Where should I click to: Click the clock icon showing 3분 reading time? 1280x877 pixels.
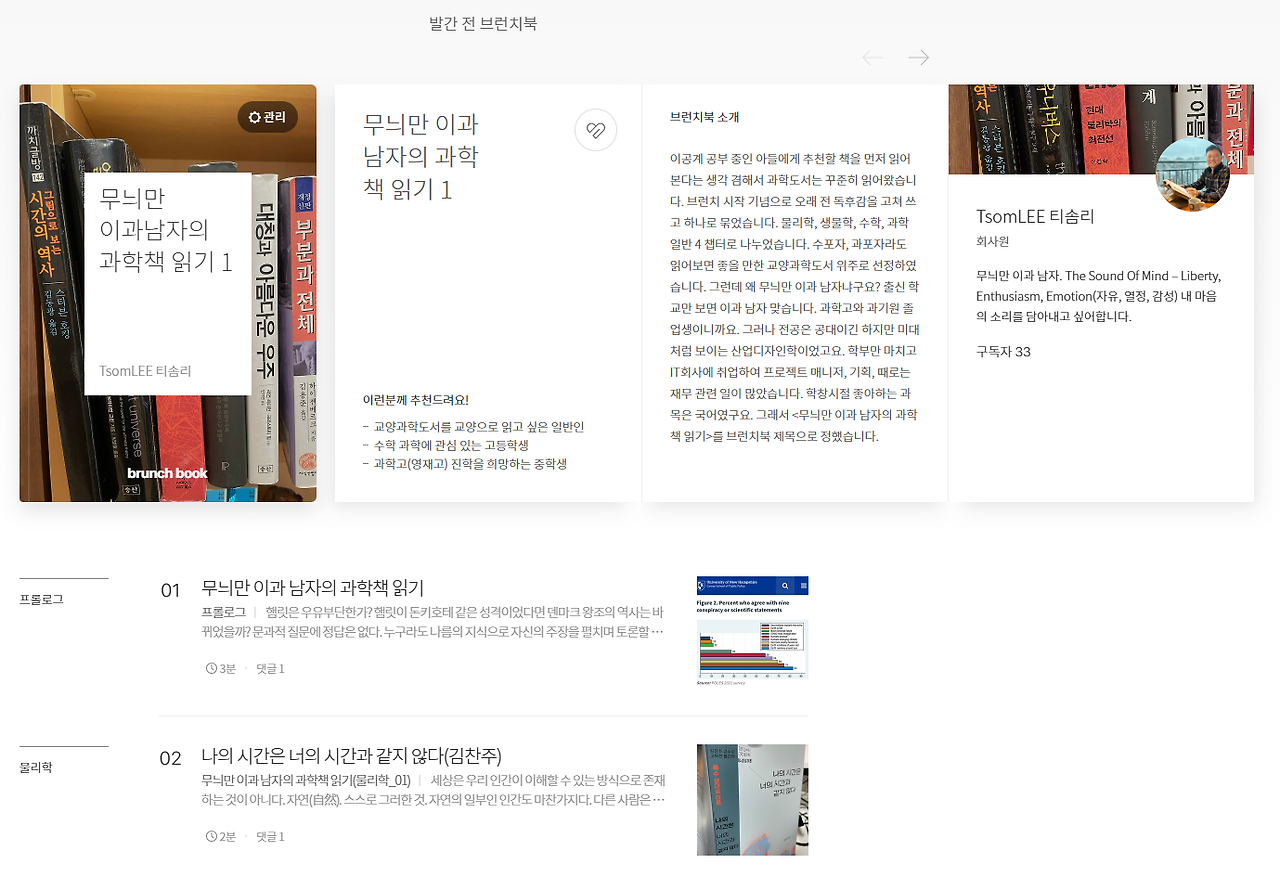click(210, 668)
